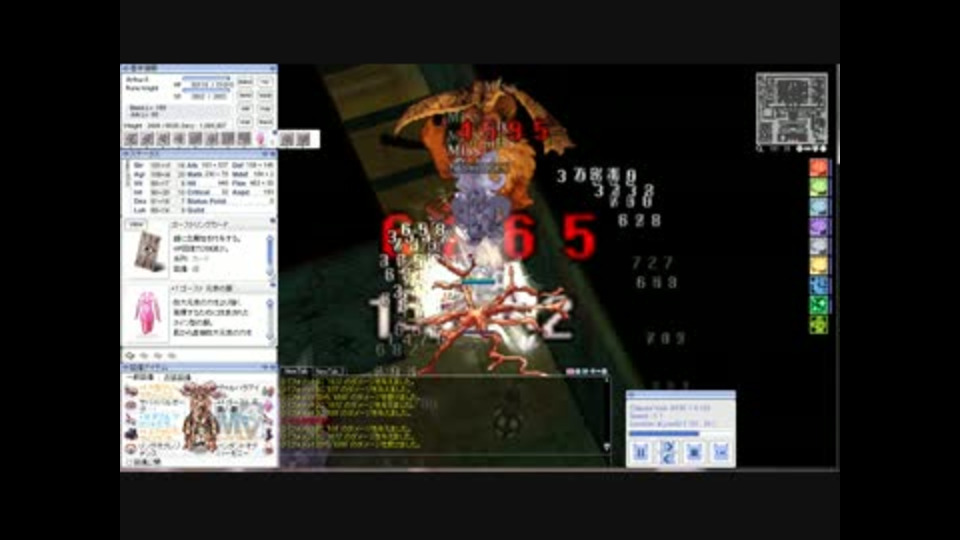960x540 pixels.
Task: Collapse the costume description panel arrow
Action: [x=272, y=284]
